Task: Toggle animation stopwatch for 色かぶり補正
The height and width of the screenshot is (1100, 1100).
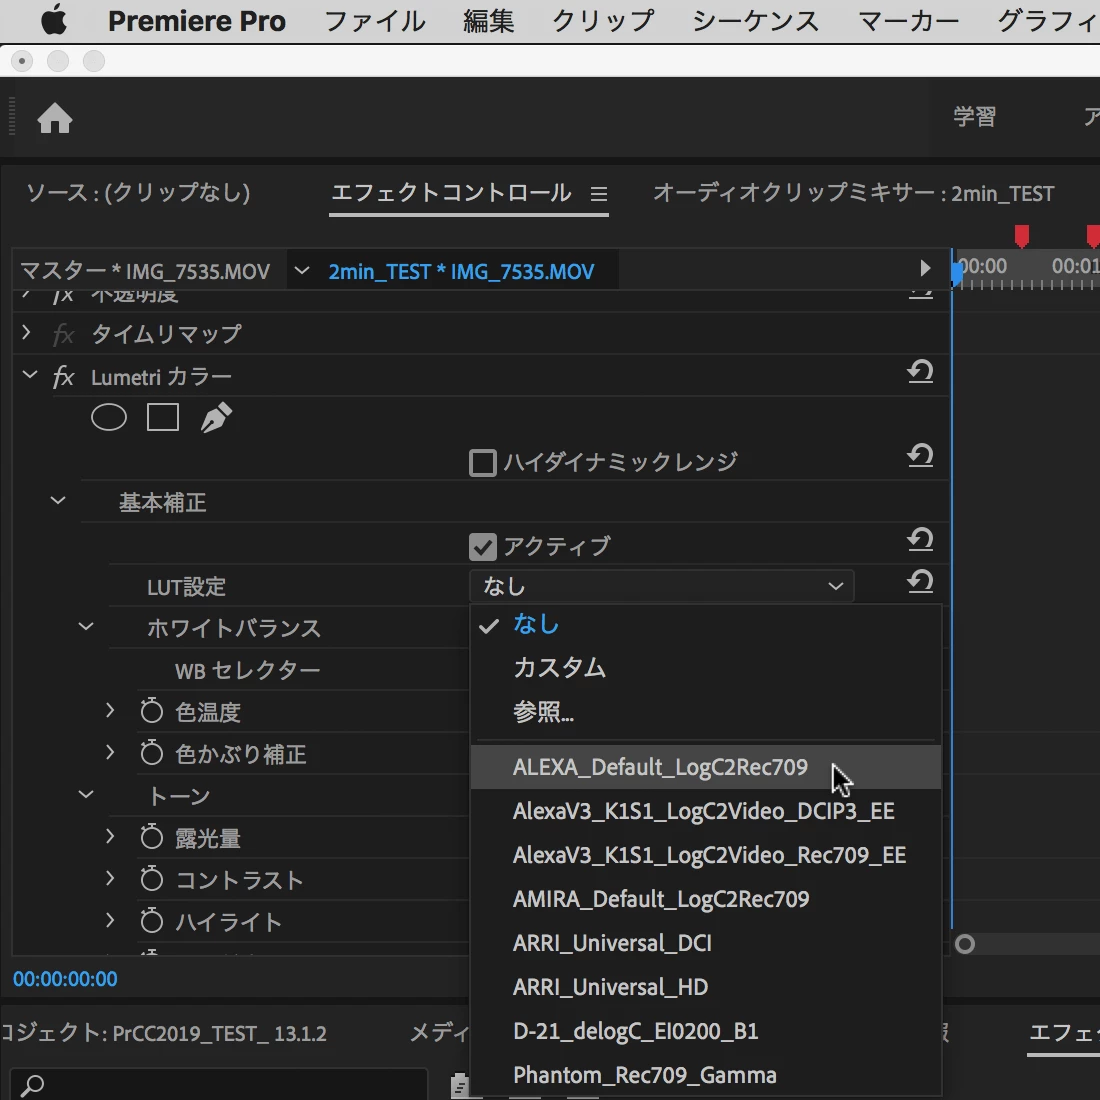Action: tap(152, 753)
